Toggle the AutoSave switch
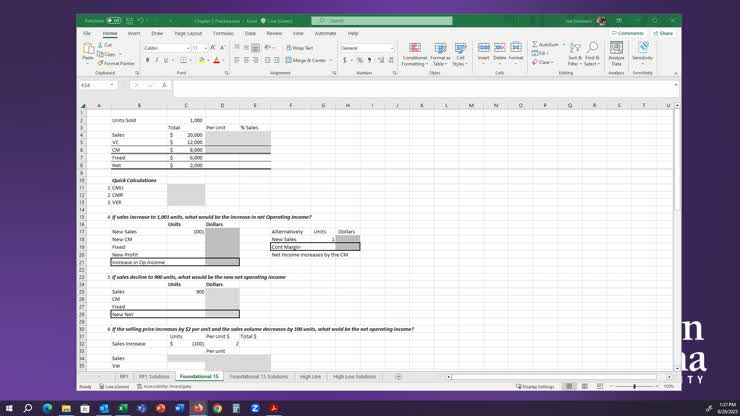The width and height of the screenshot is (740, 416). click(112, 21)
